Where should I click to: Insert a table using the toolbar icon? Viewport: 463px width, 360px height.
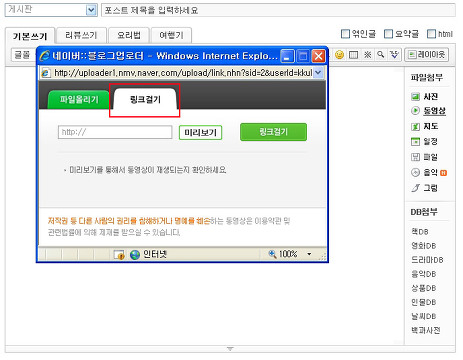(353, 55)
